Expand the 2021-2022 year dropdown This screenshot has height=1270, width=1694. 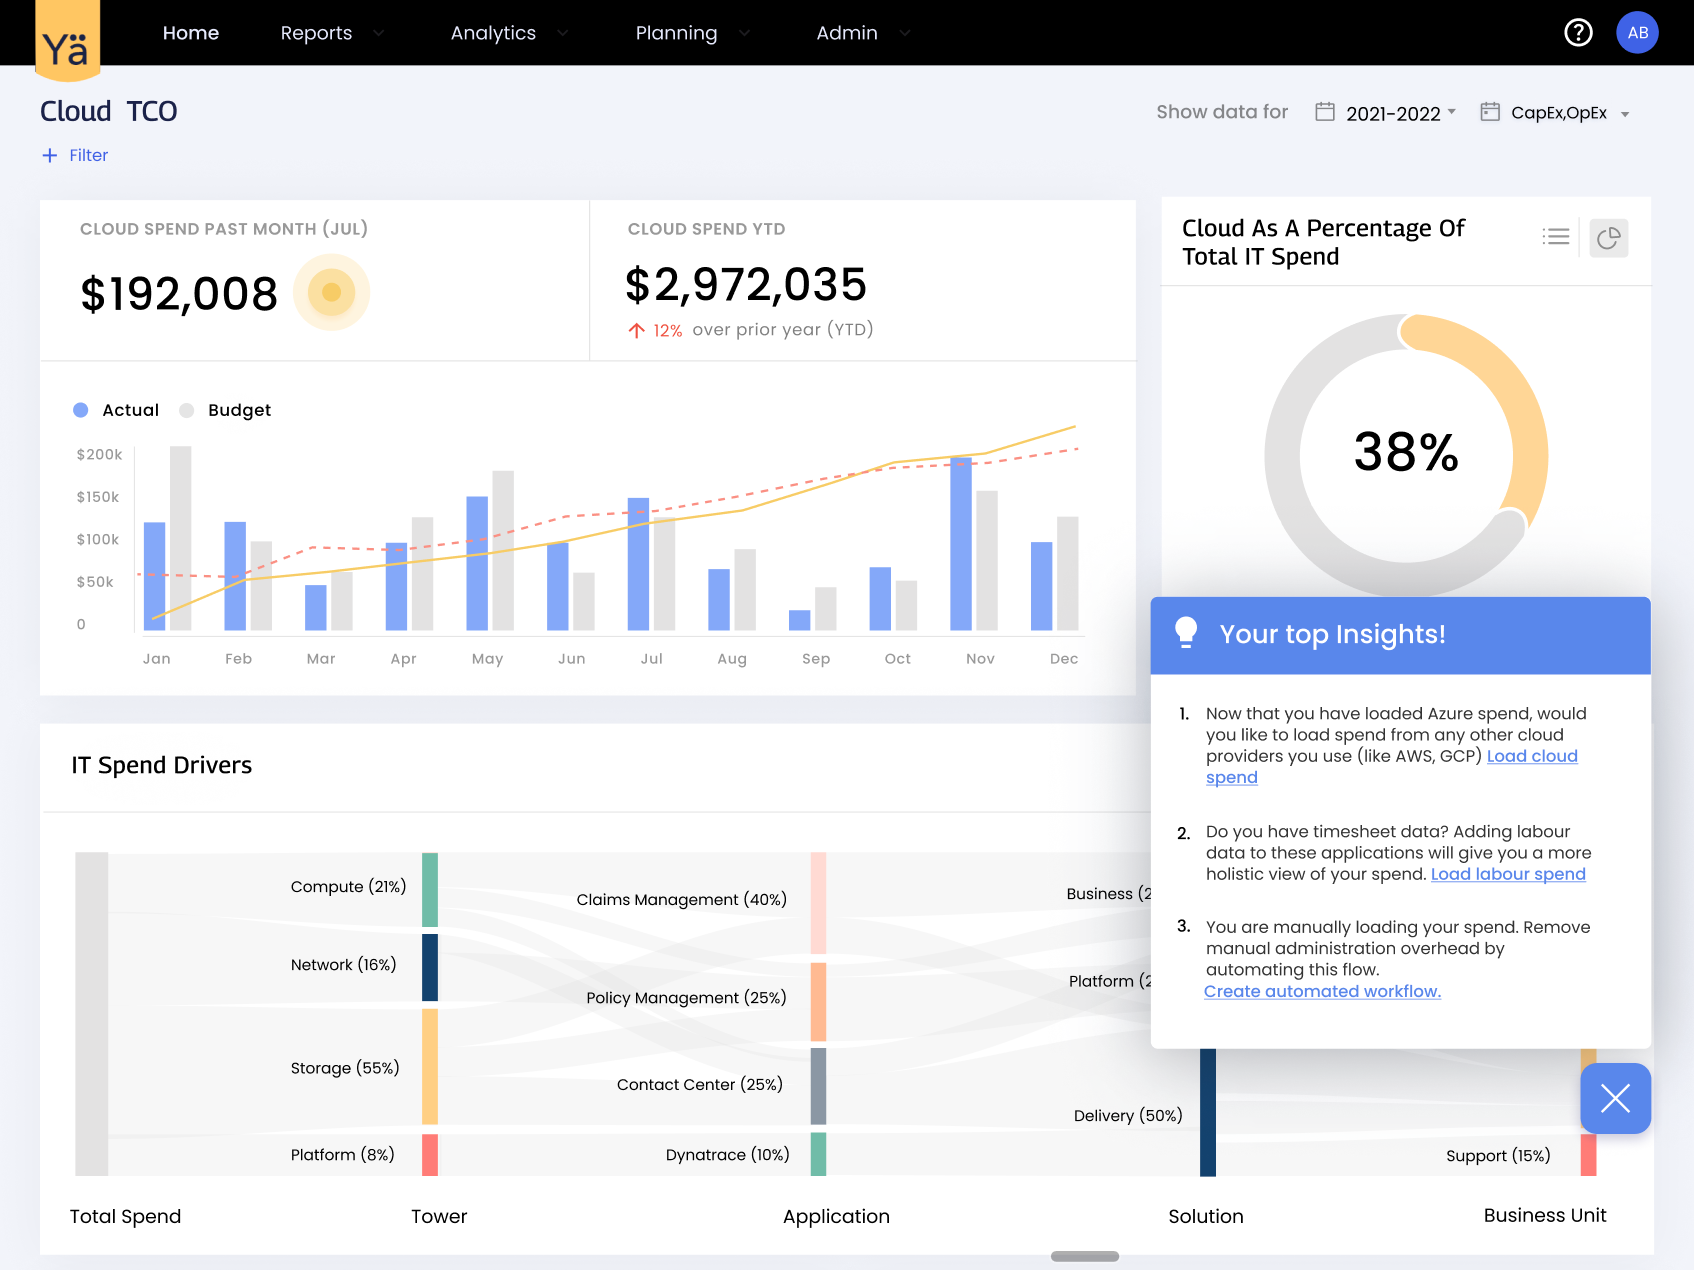[x=1400, y=113]
